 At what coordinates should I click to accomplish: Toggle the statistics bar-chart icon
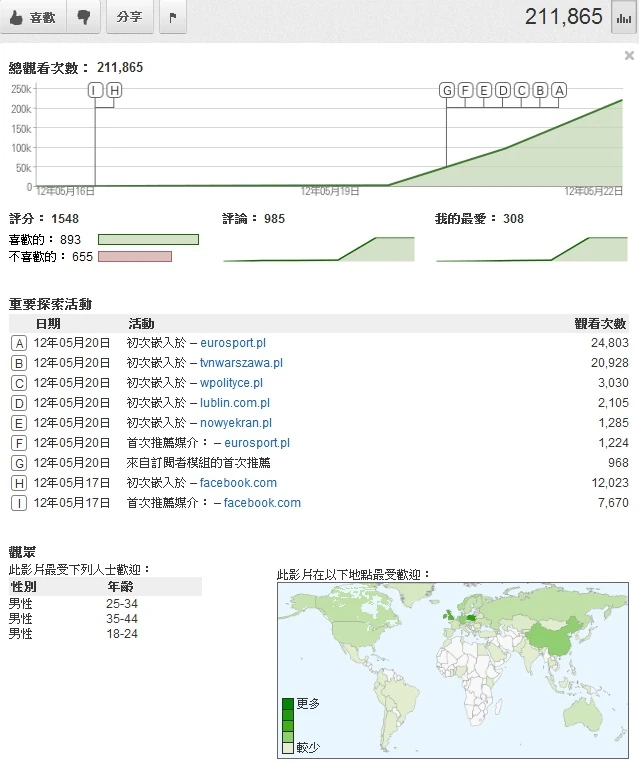coord(623,18)
